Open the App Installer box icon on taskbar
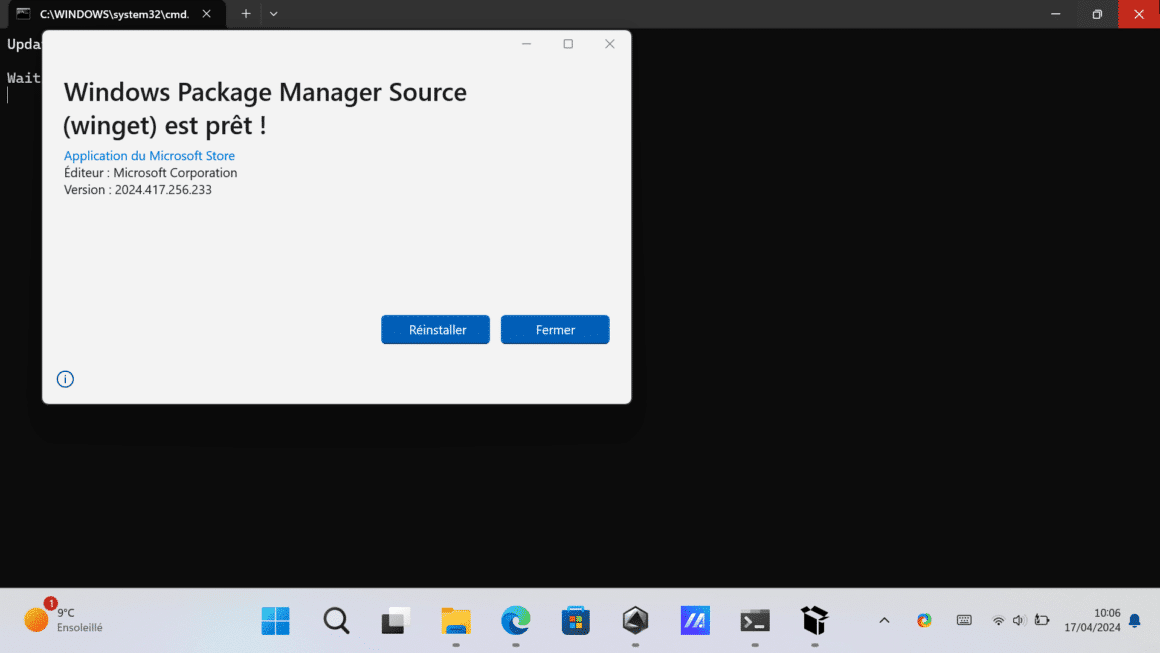Screen dimensions: 1160x653 [x=815, y=620]
